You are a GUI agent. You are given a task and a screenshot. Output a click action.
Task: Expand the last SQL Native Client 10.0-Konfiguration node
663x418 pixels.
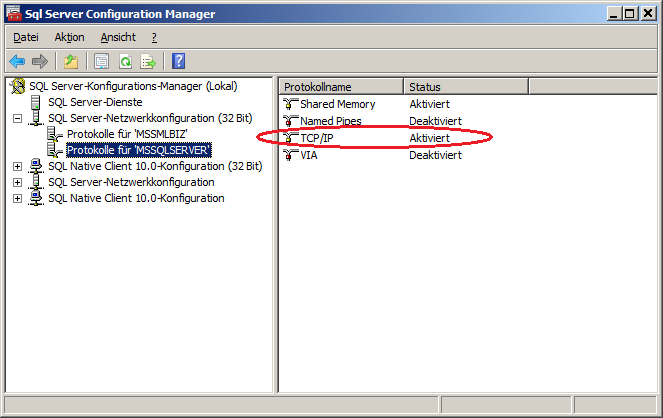click(x=17, y=199)
